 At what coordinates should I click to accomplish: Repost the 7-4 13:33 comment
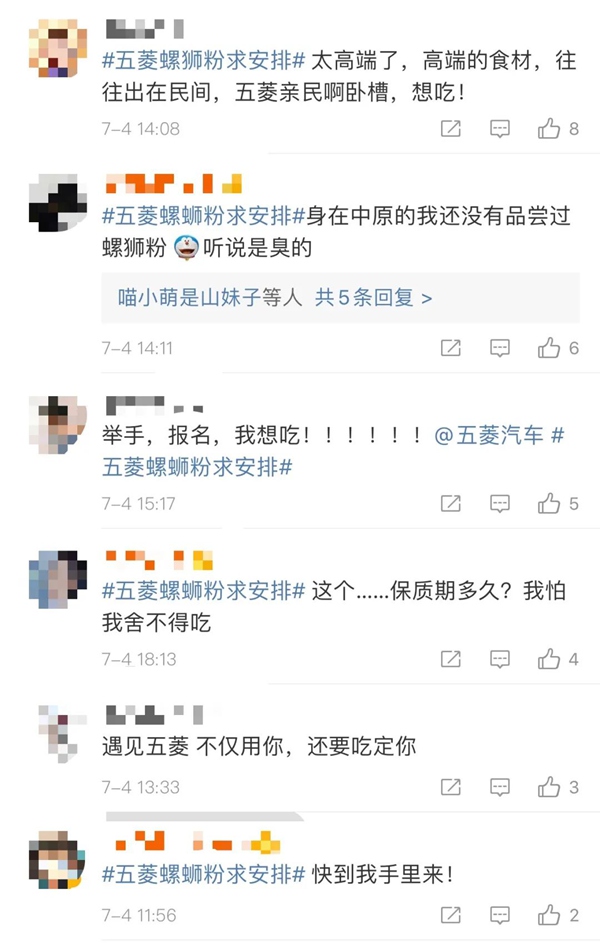click(x=451, y=786)
